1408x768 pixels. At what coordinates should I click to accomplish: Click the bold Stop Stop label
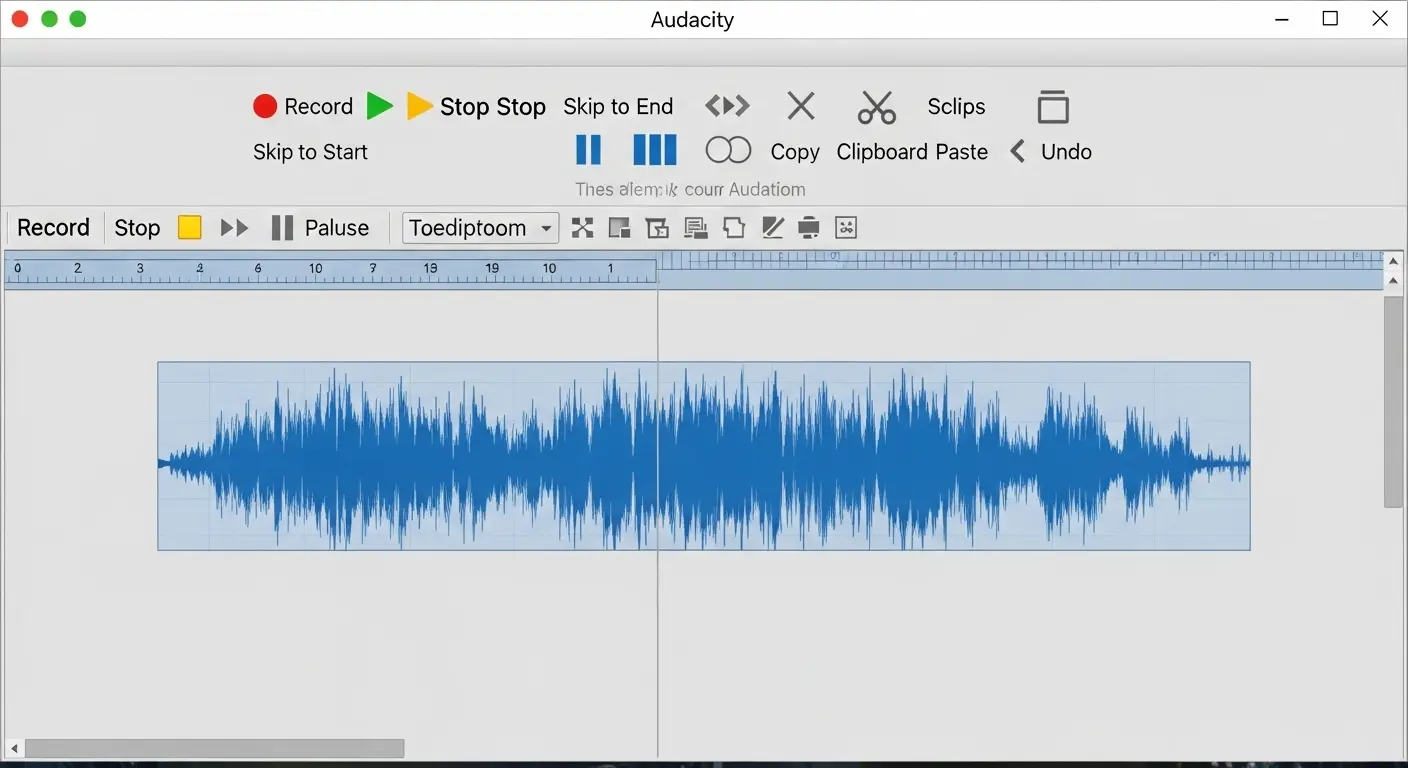click(493, 107)
